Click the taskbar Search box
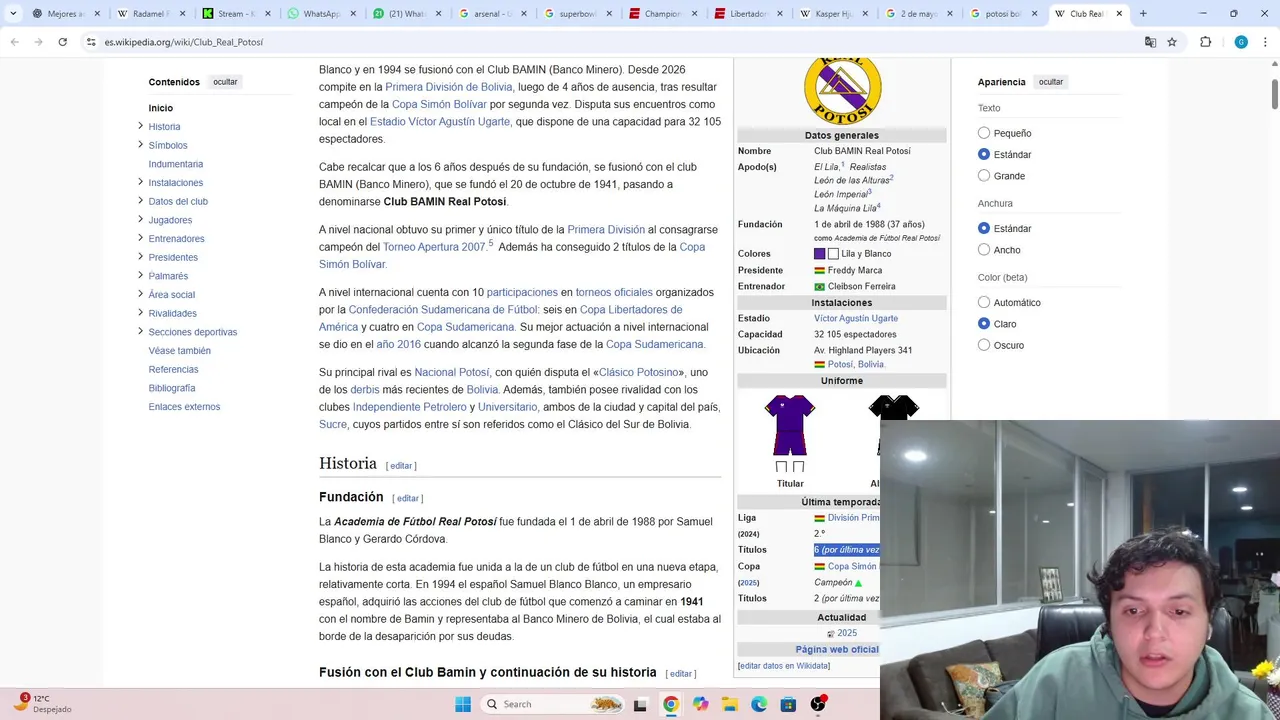 pos(555,704)
